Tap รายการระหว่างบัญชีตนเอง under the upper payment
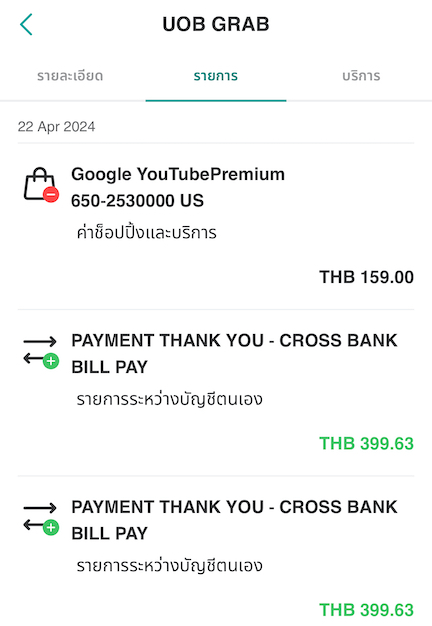Screen dimensions: 432x626 click(170, 399)
